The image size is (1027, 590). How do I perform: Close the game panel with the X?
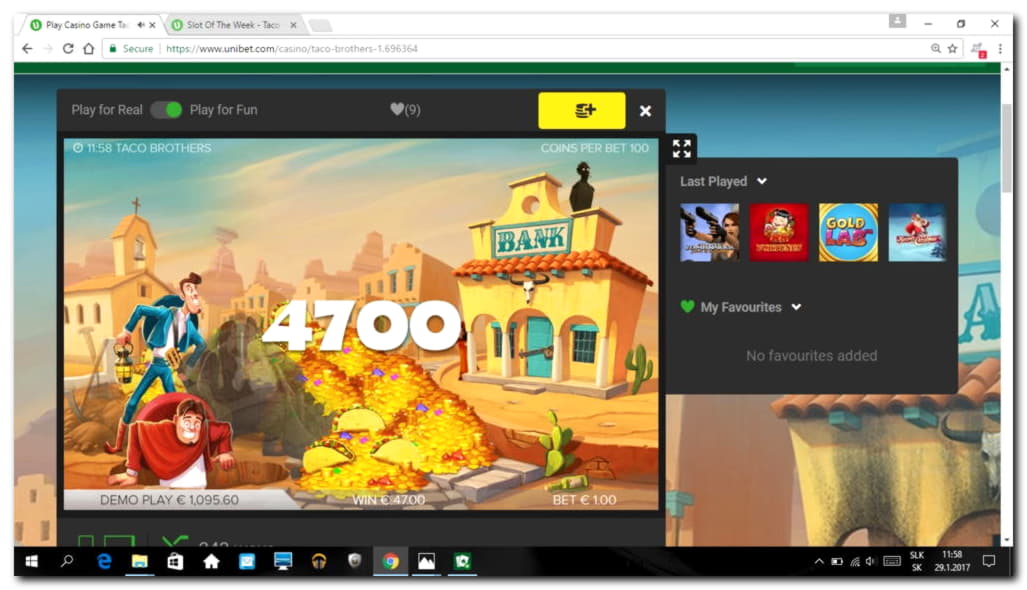pyautogui.click(x=645, y=111)
